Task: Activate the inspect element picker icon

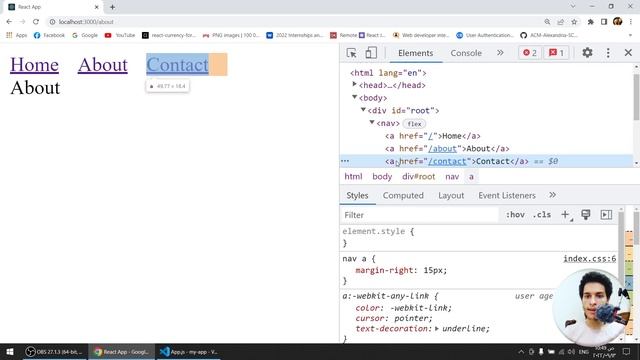Action: pyautogui.click(x=351, y=53)
